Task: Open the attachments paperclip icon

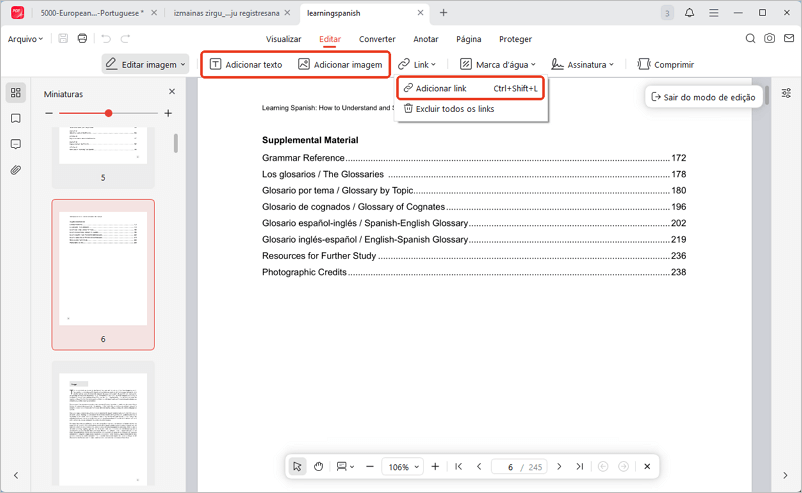Action: point(16,170)
